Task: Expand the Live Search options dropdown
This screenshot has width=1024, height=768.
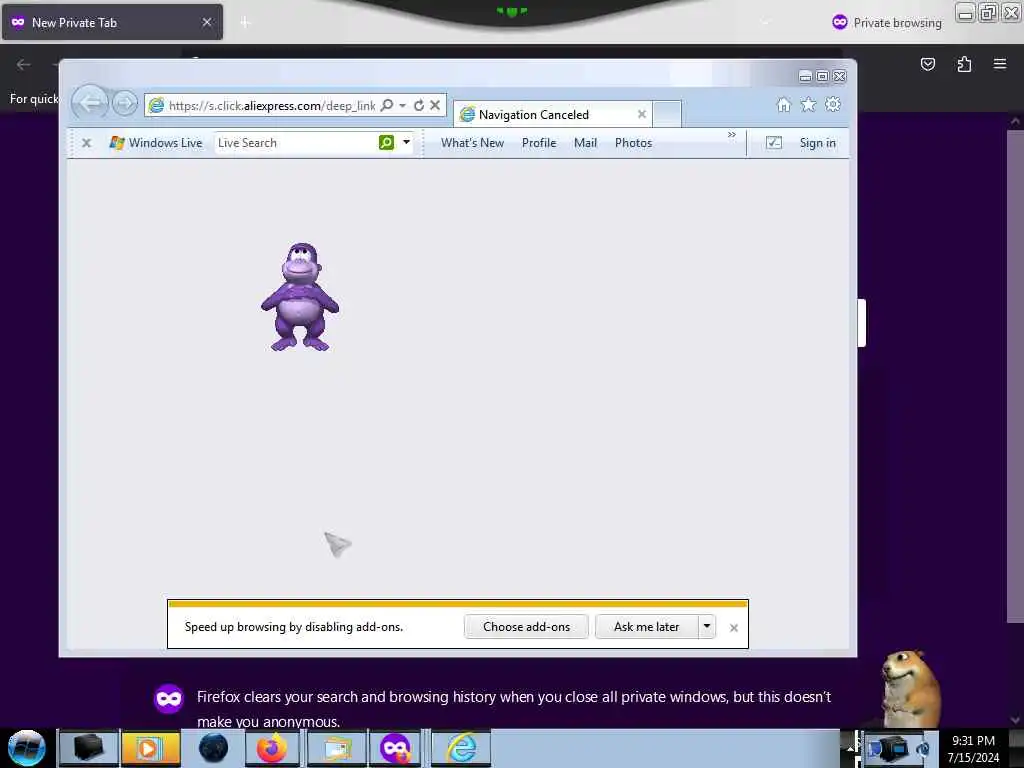Action: [406, 142]
